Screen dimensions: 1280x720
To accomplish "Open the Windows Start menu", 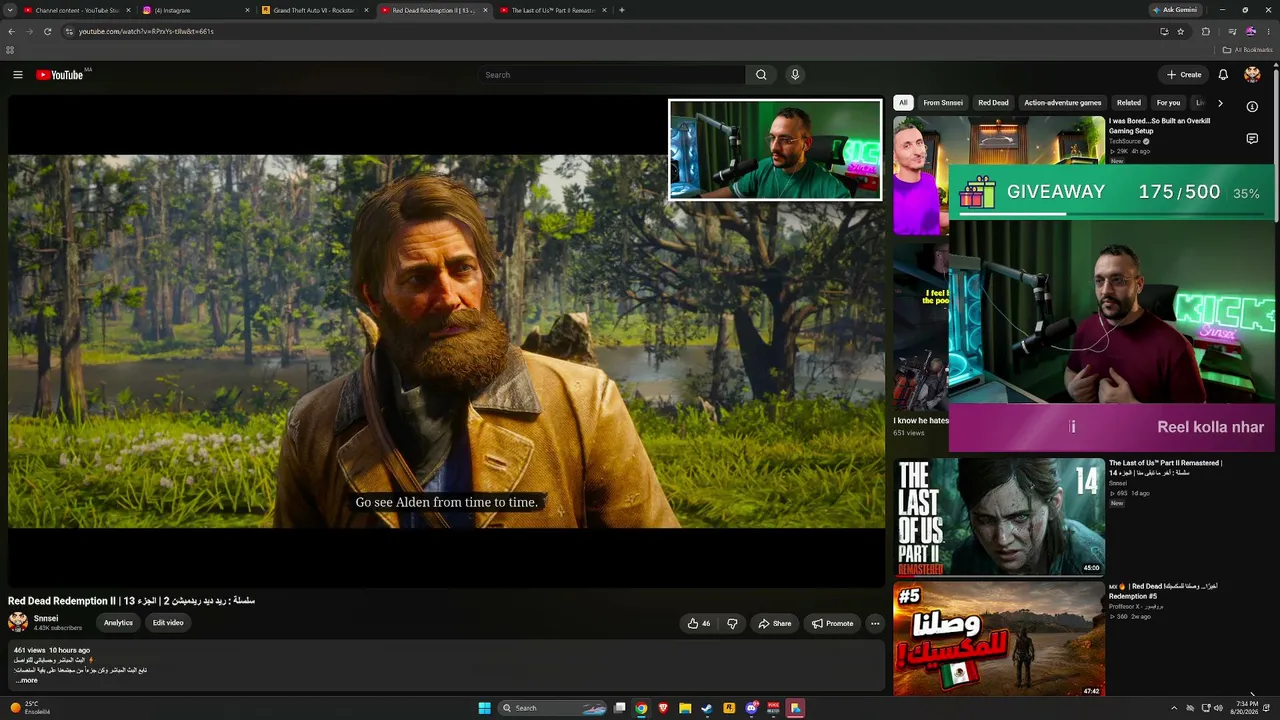I will [x=485, y=708].
